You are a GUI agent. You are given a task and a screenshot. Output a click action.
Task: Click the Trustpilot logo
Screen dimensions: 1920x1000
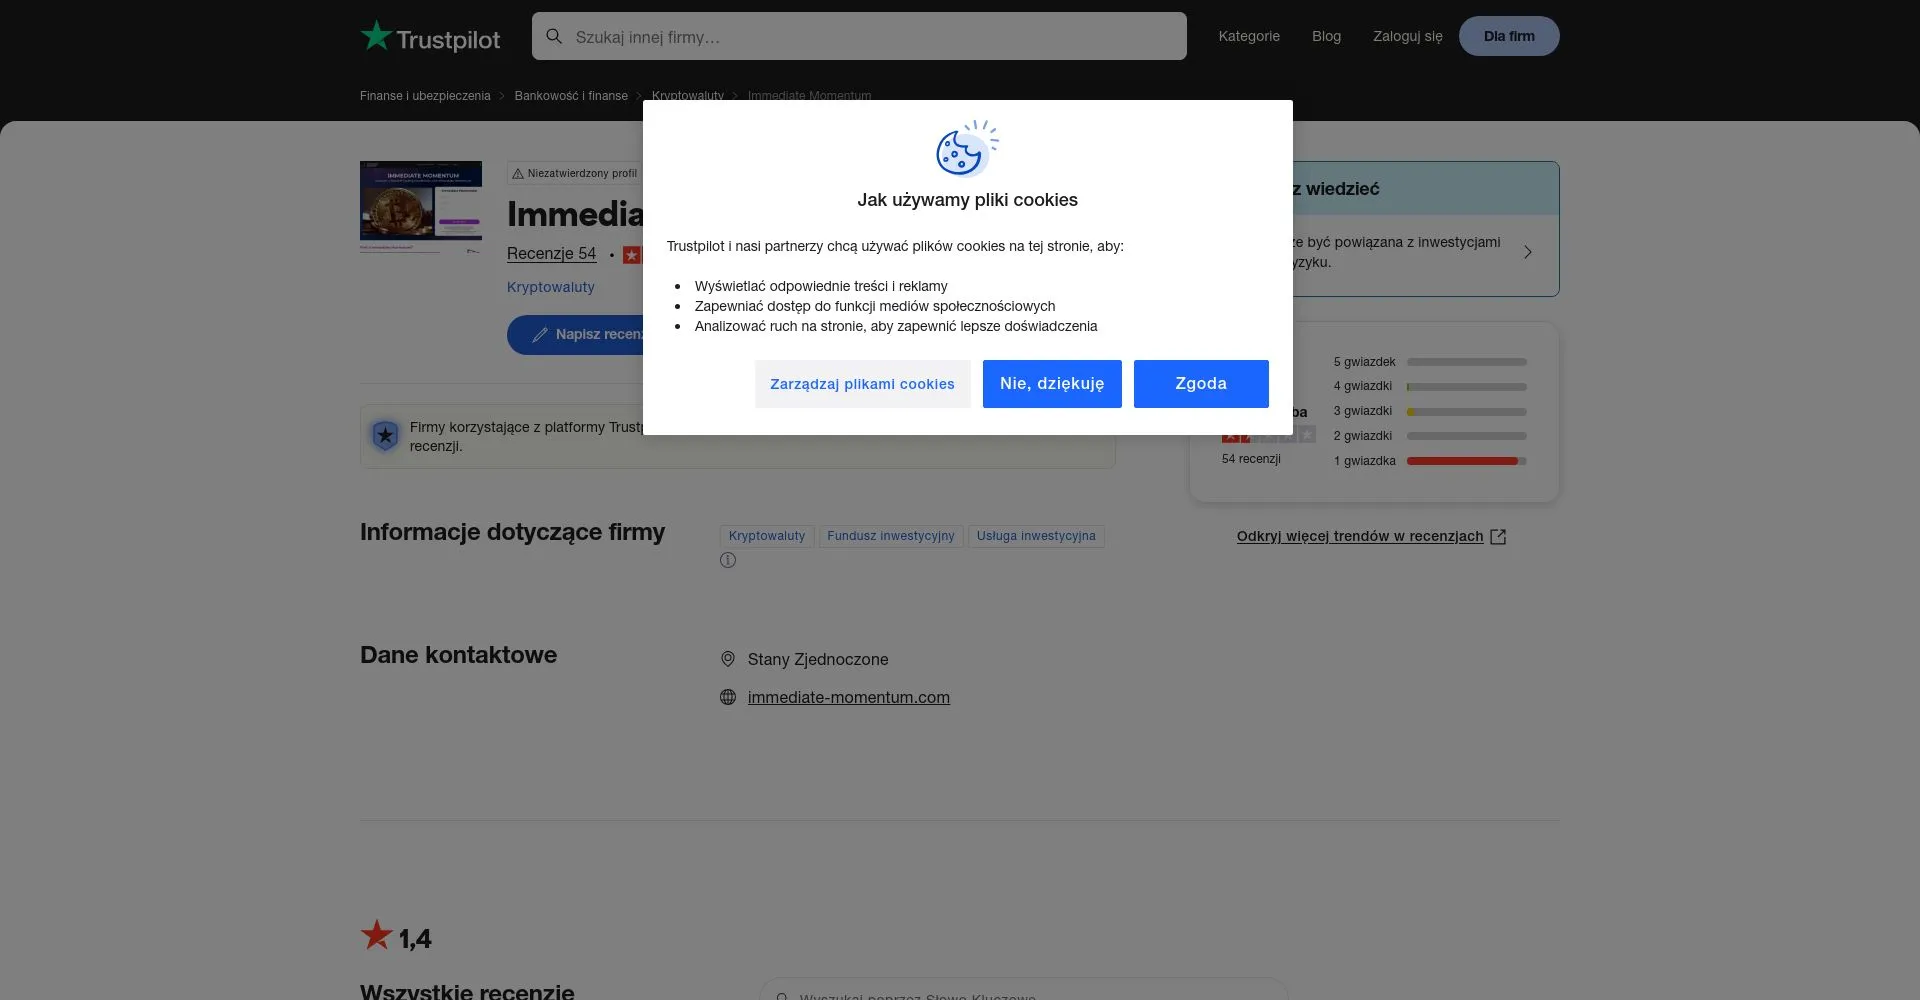click(x=430, y=37)
